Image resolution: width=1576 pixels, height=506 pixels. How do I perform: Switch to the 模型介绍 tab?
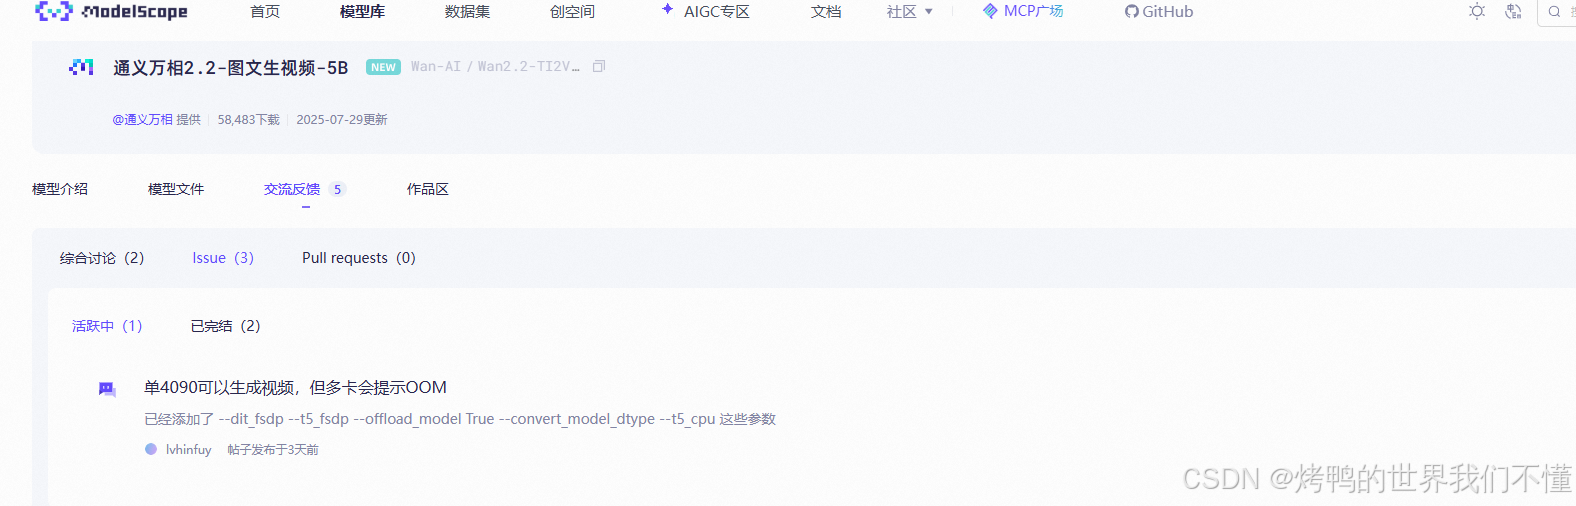(60, 189)
